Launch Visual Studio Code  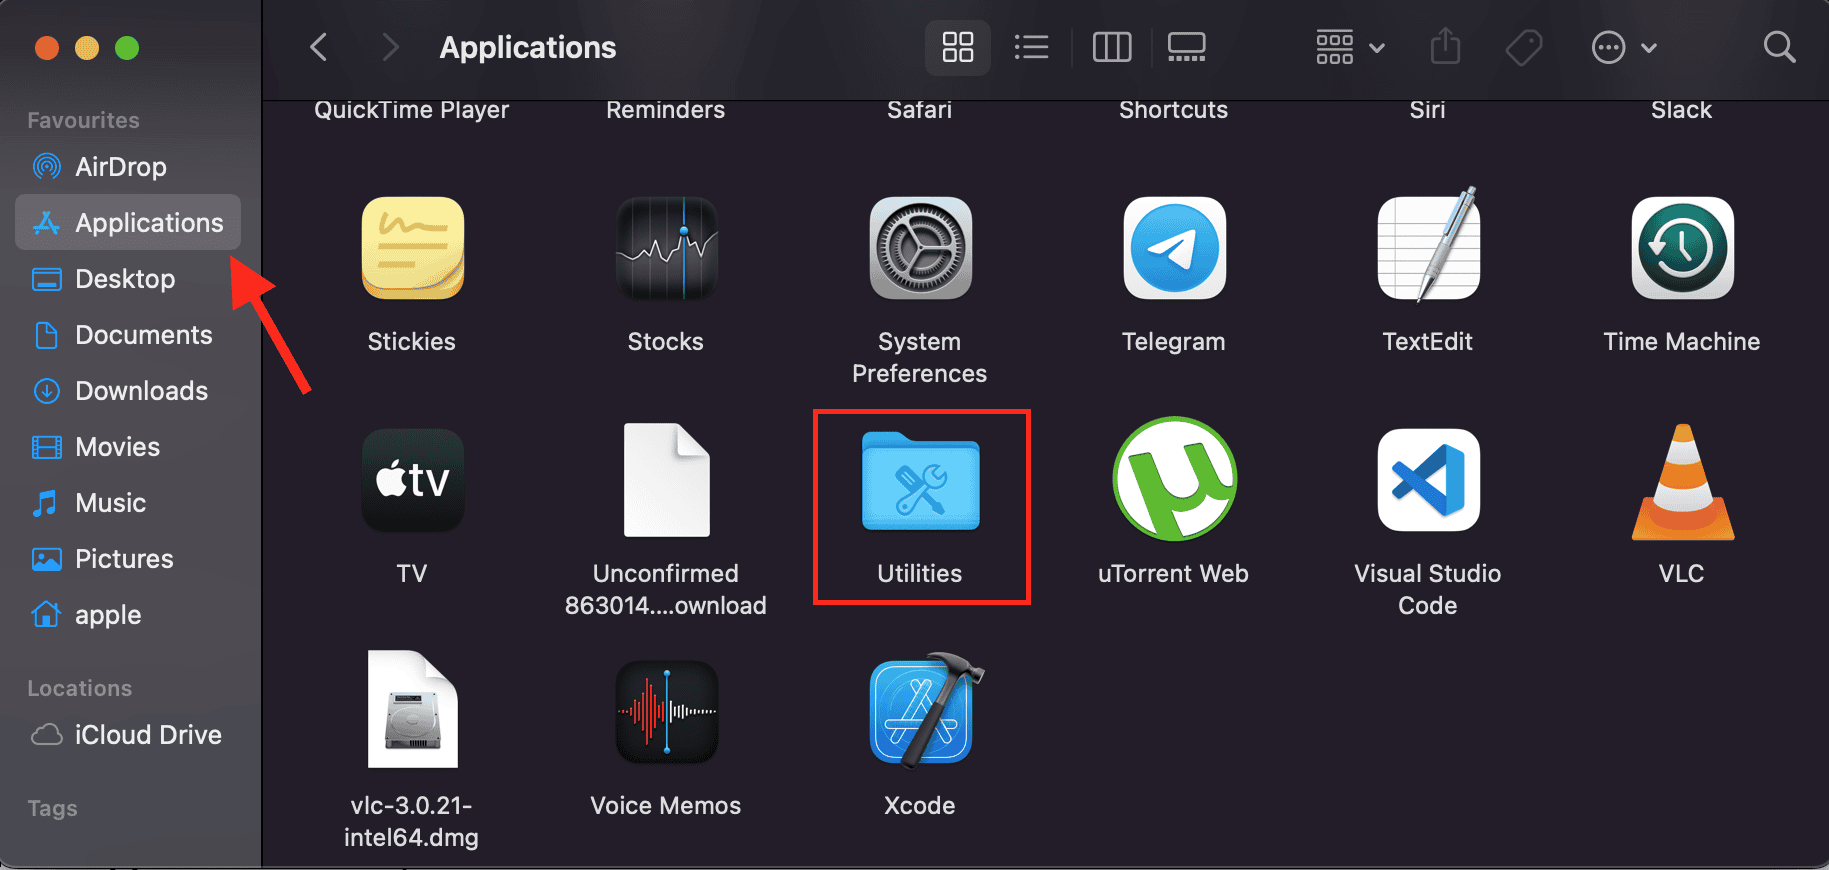[1427, 481]
